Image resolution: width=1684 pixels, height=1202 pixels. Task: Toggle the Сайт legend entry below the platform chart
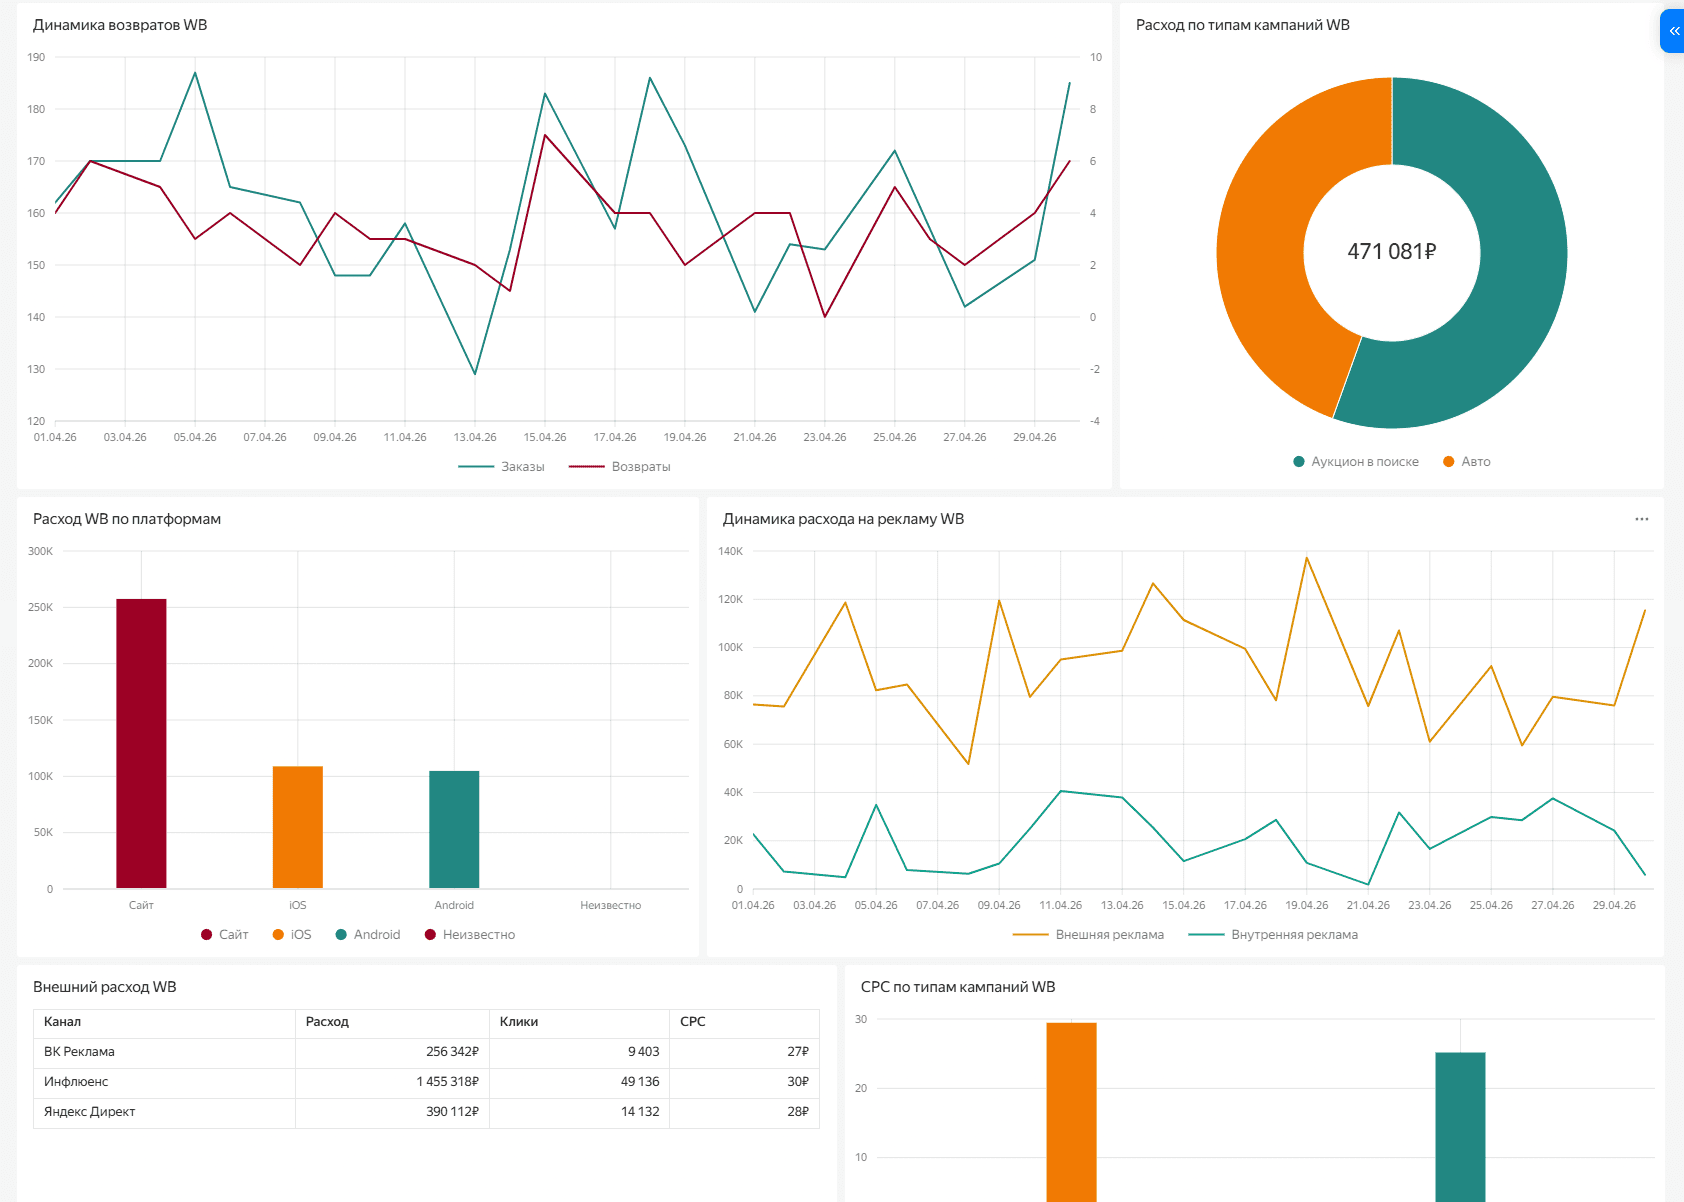pyautogui.click(x=225, y=935)
